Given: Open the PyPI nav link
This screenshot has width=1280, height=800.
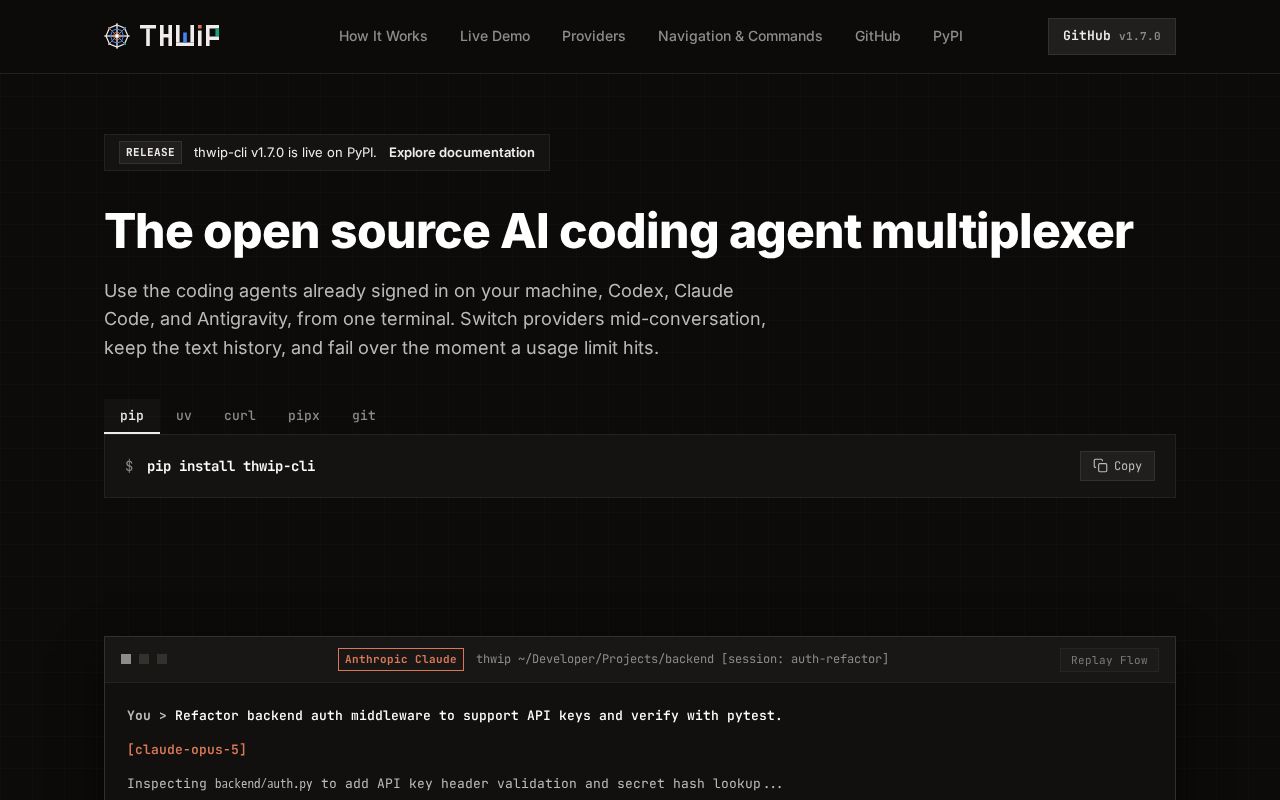Looking at the screenshot, I should point(948,36).
